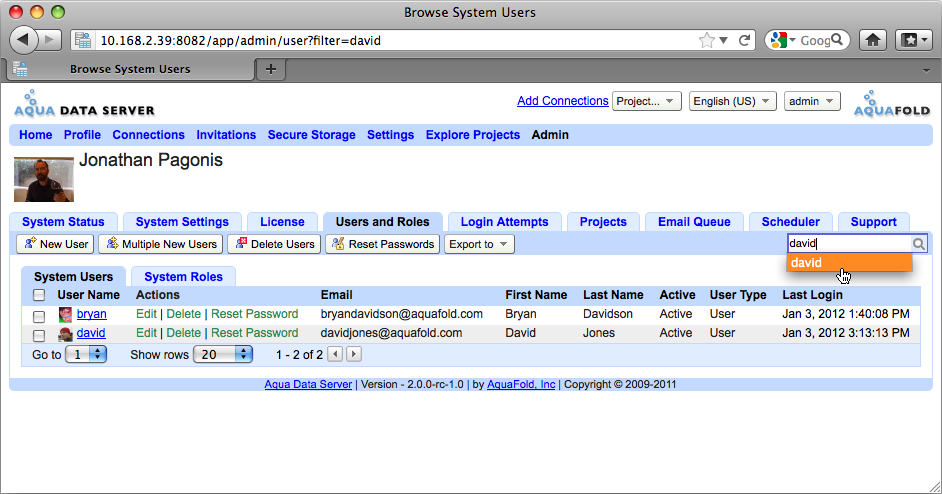Switch to the License tab
The image size is (942, 494).
(282, 222)
